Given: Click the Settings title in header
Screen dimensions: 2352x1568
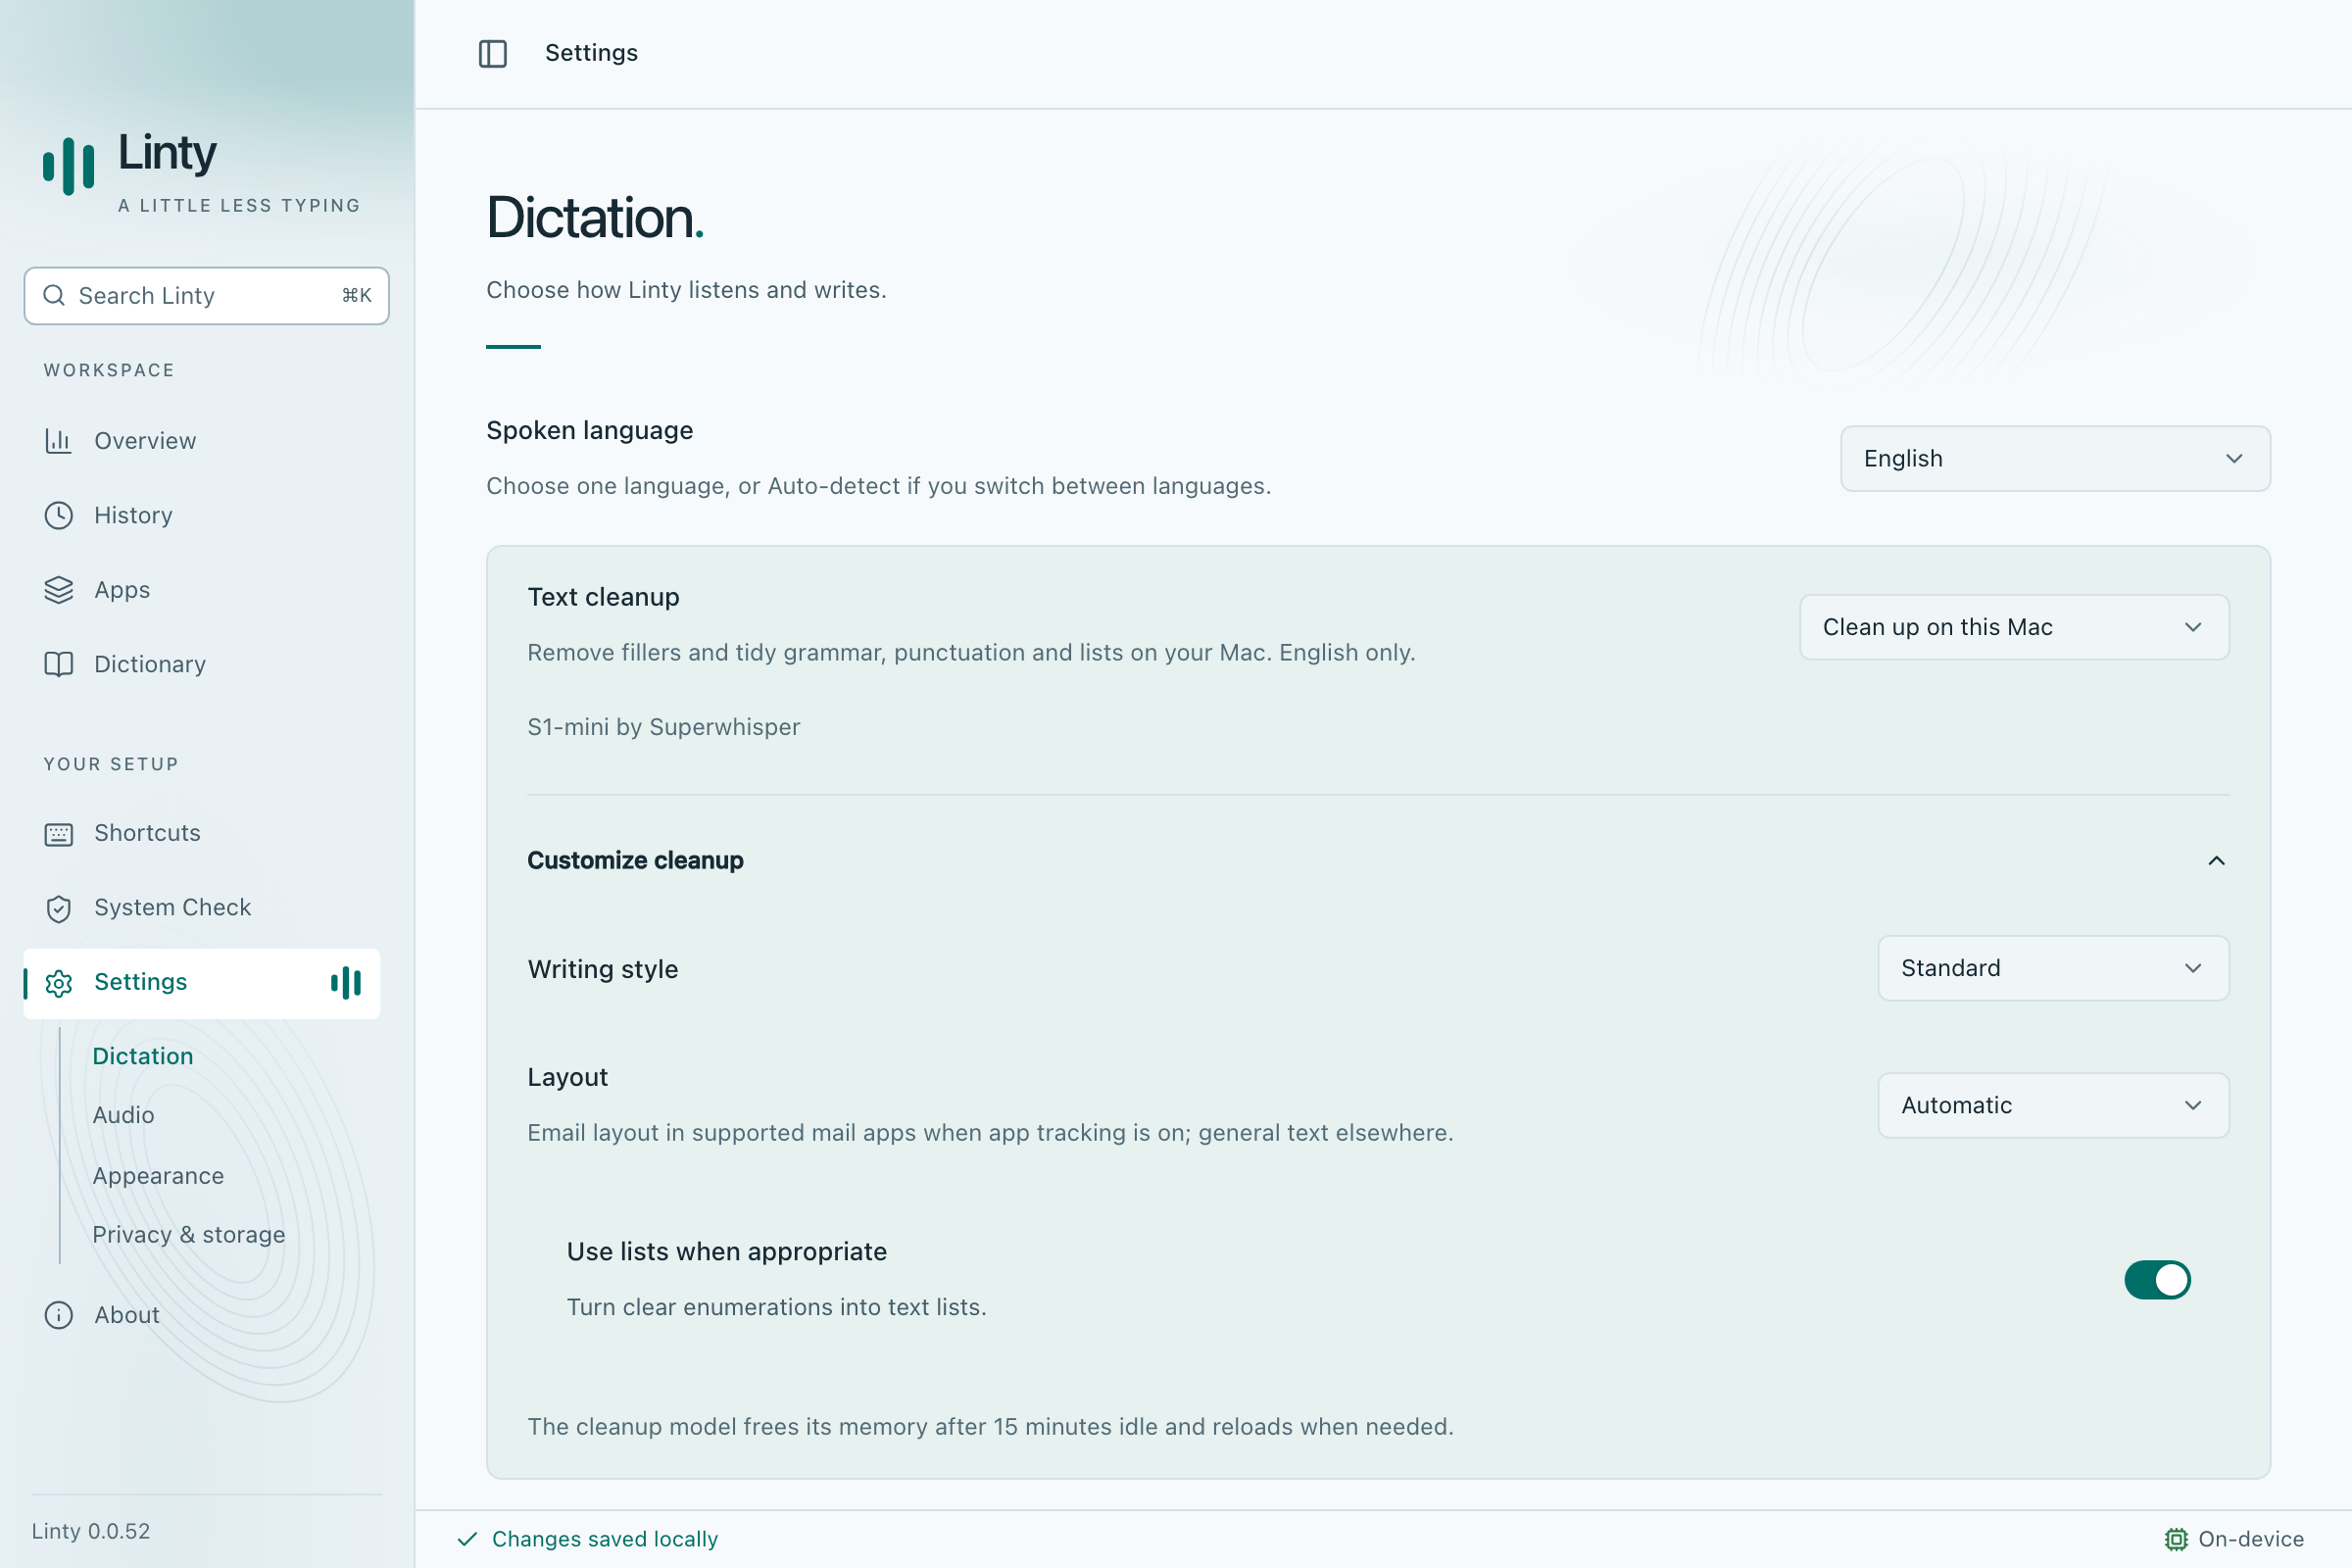Looking at the screenshot, I should pyautogui.click(x=591, y=53).
